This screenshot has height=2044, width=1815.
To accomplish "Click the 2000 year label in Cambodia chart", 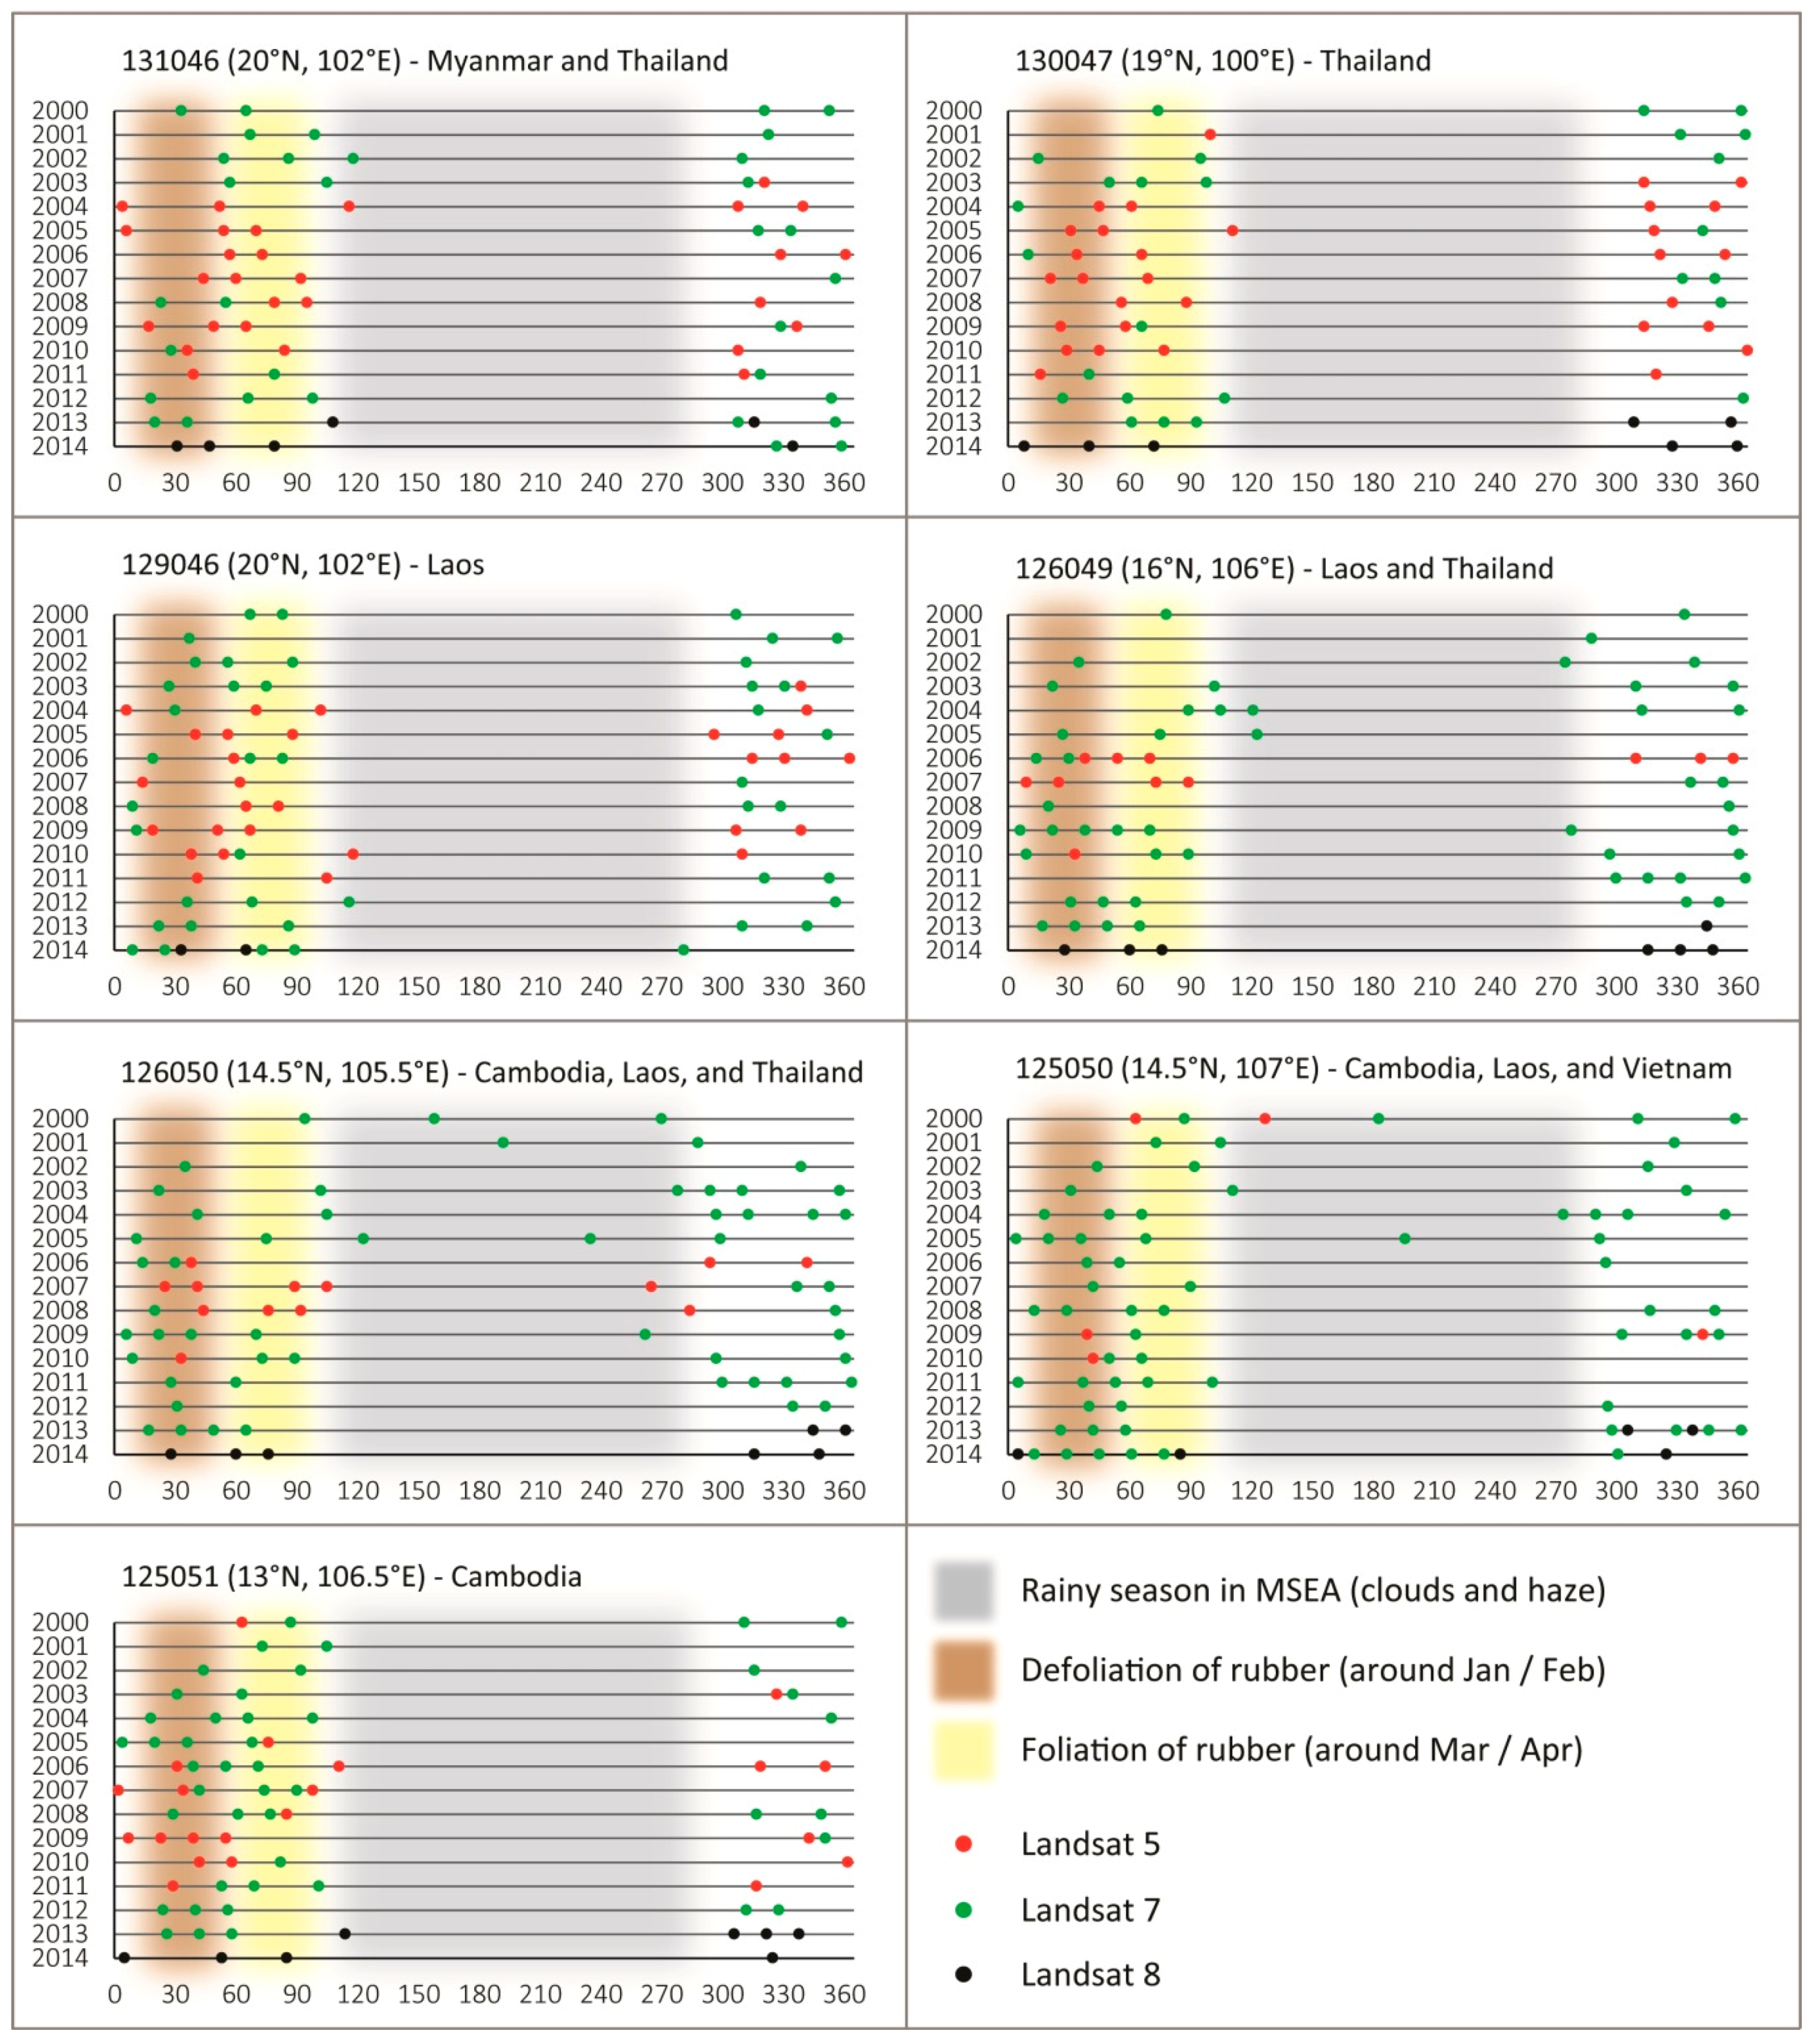I will tap(60, 1622).
